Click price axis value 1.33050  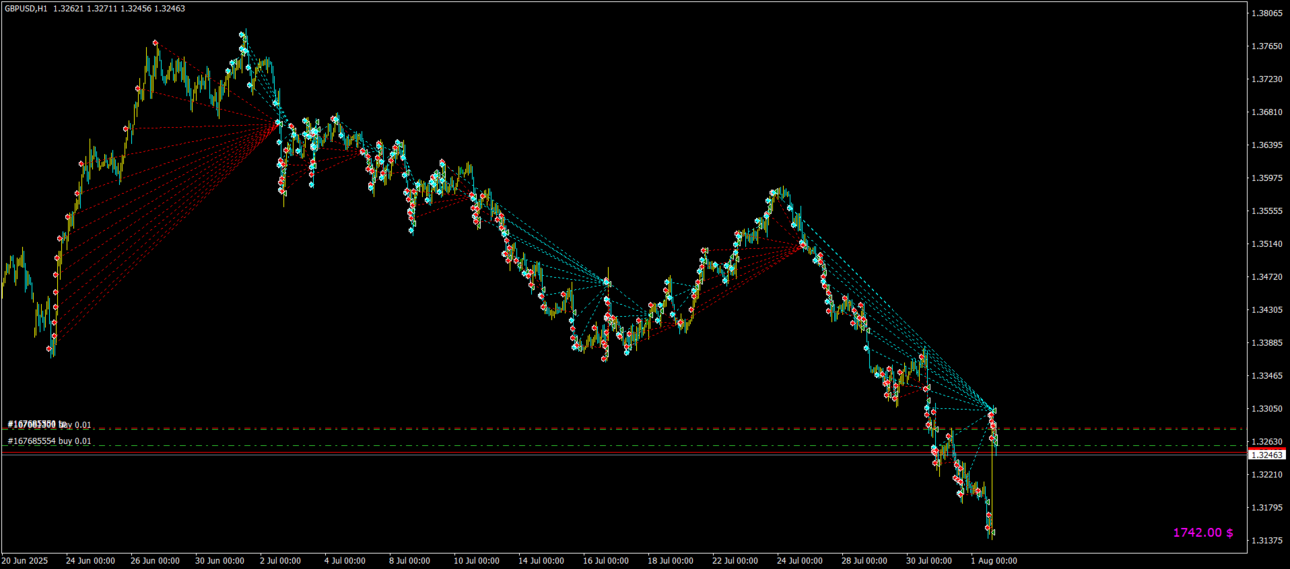(x=1267, y=409)
